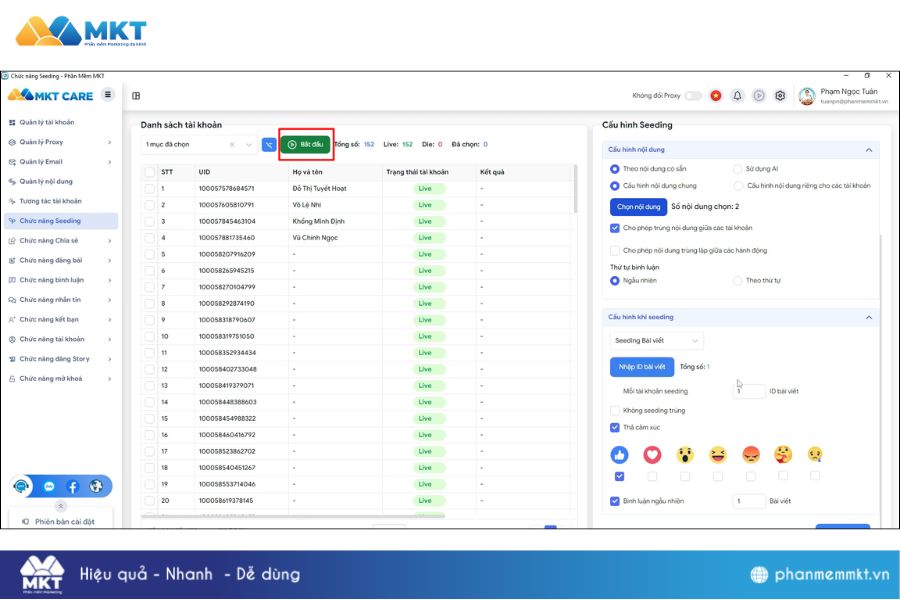
Task: Select the 'Sử dụng AI' radio option
Action: 738,169
